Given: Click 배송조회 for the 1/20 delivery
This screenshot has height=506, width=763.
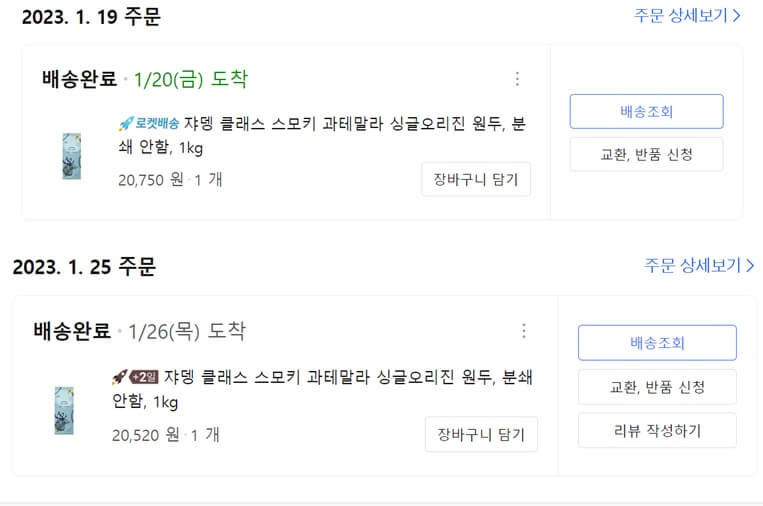Looking at the screenshot, I should 646,112.
